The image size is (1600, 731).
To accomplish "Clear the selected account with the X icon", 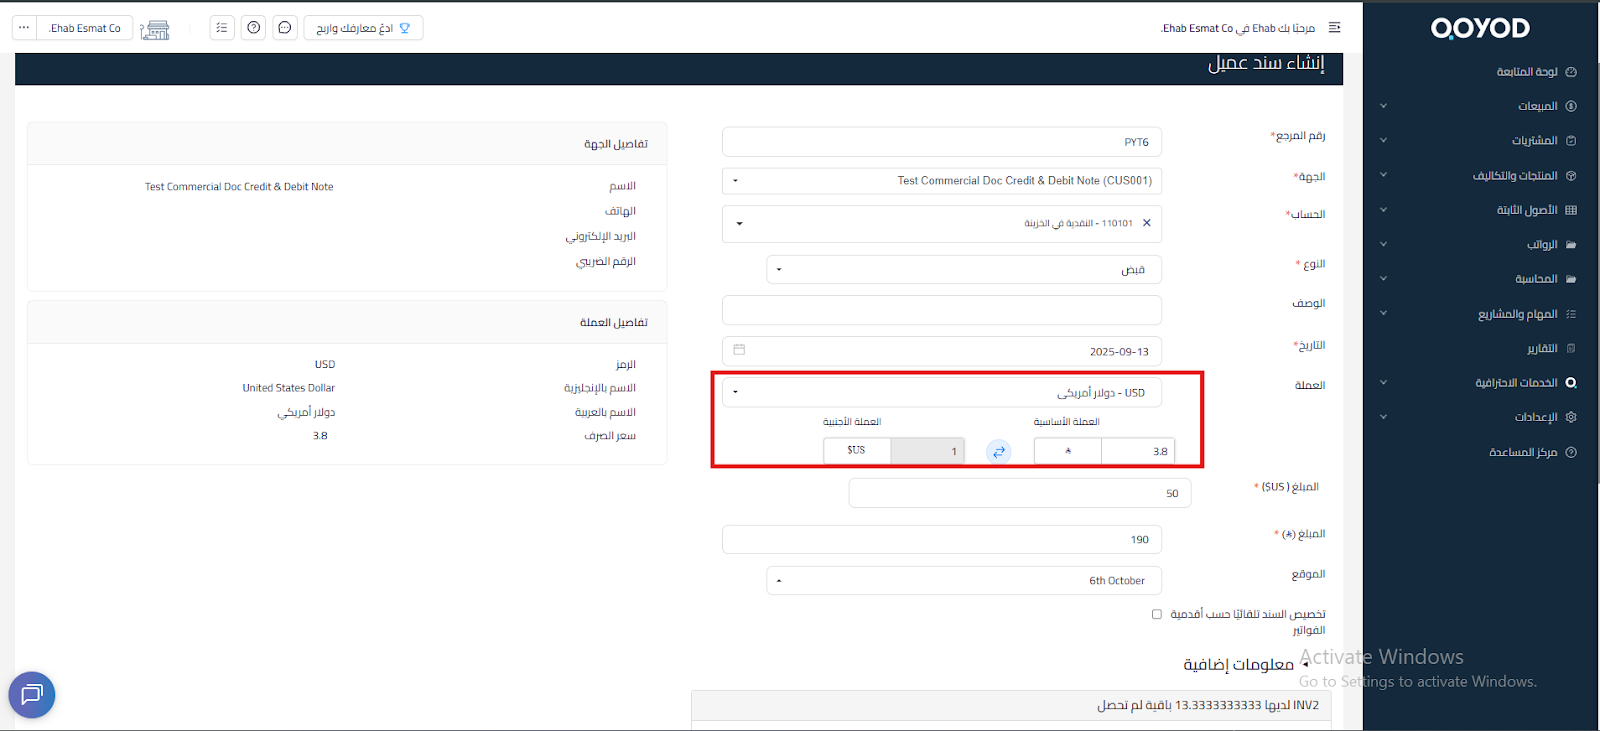I will point(1146,223).
